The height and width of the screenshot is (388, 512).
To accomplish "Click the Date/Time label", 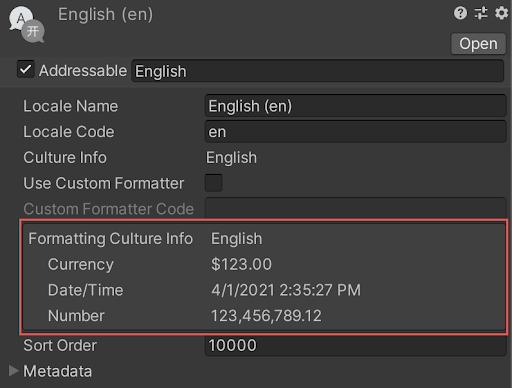I will click(x=86, y=290).
